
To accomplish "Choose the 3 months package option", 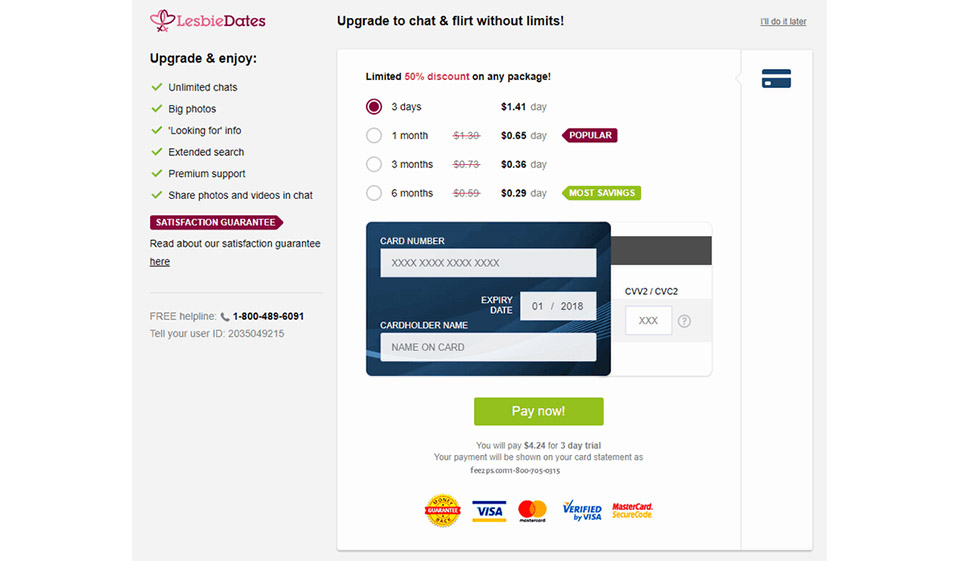I will pyautogui.click(x=374, y=164).
